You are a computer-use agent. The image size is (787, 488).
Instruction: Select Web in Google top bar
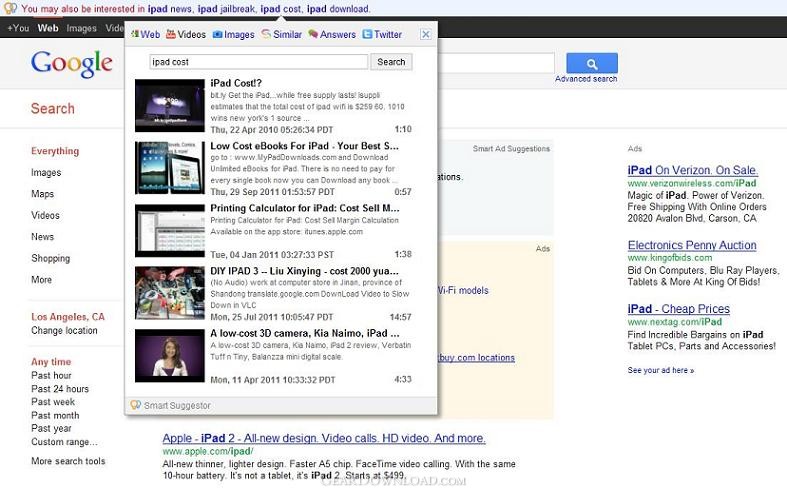48,28
